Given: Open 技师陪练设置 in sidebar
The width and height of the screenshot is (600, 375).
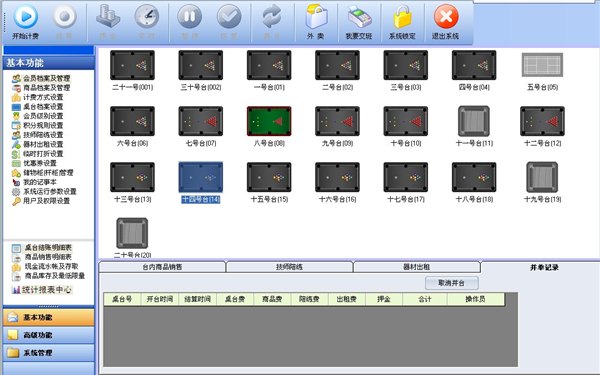Looking at the screenshot, I should 38,135.
